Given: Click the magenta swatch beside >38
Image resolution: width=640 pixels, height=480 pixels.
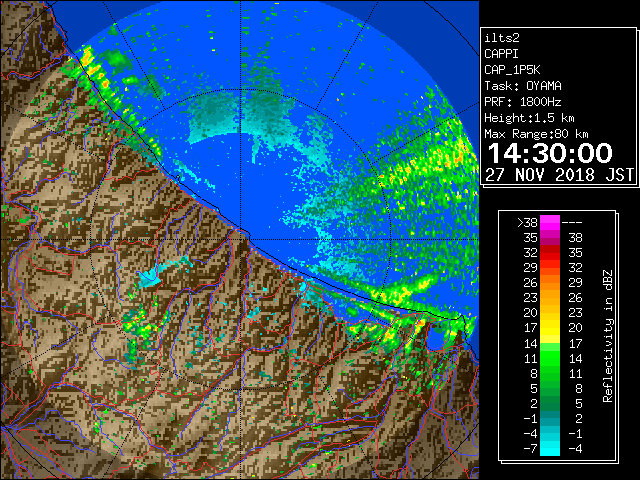Looking at the screenshot, I should [x=549, y=223].
